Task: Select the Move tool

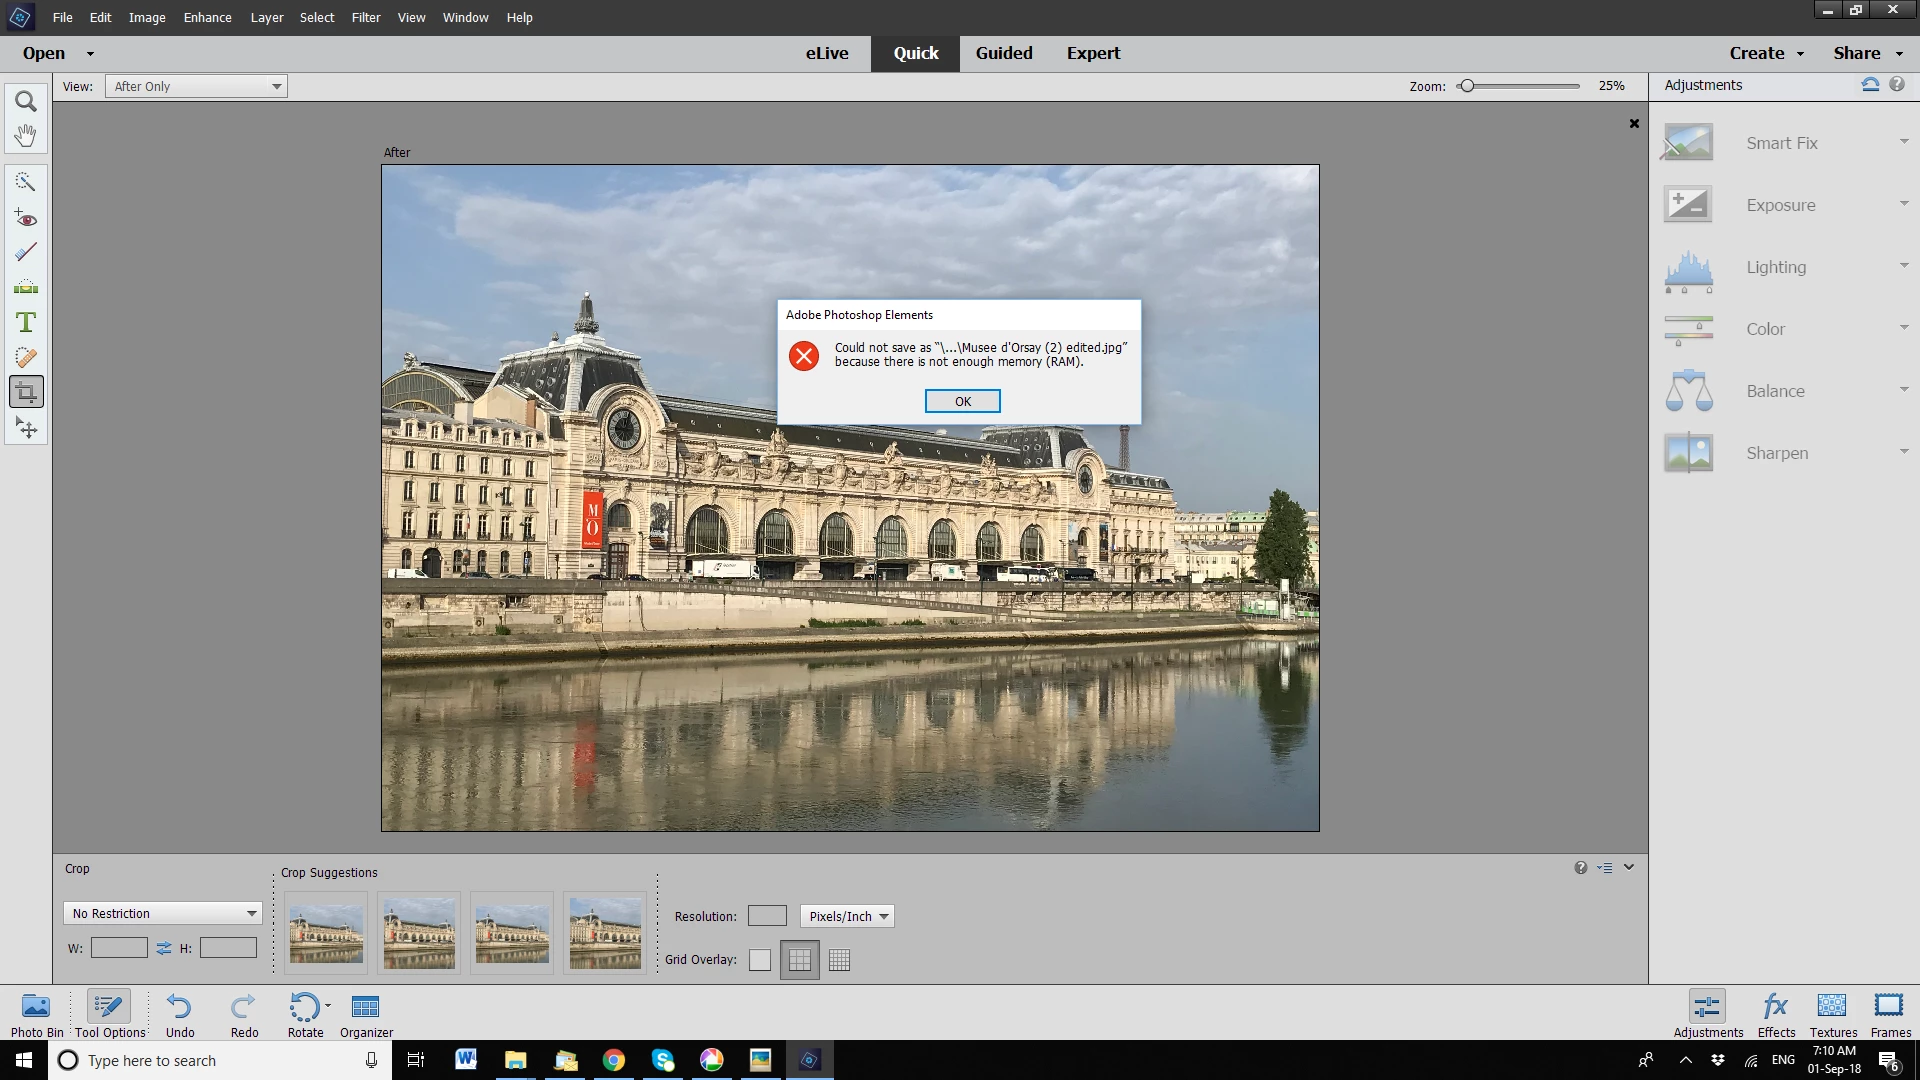Action: point(26,428)
